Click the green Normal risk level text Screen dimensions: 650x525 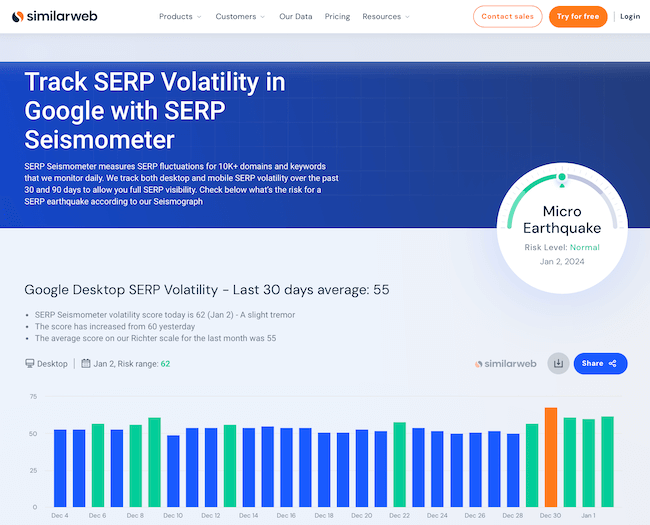pyautogui.click(x=585, y=247)
